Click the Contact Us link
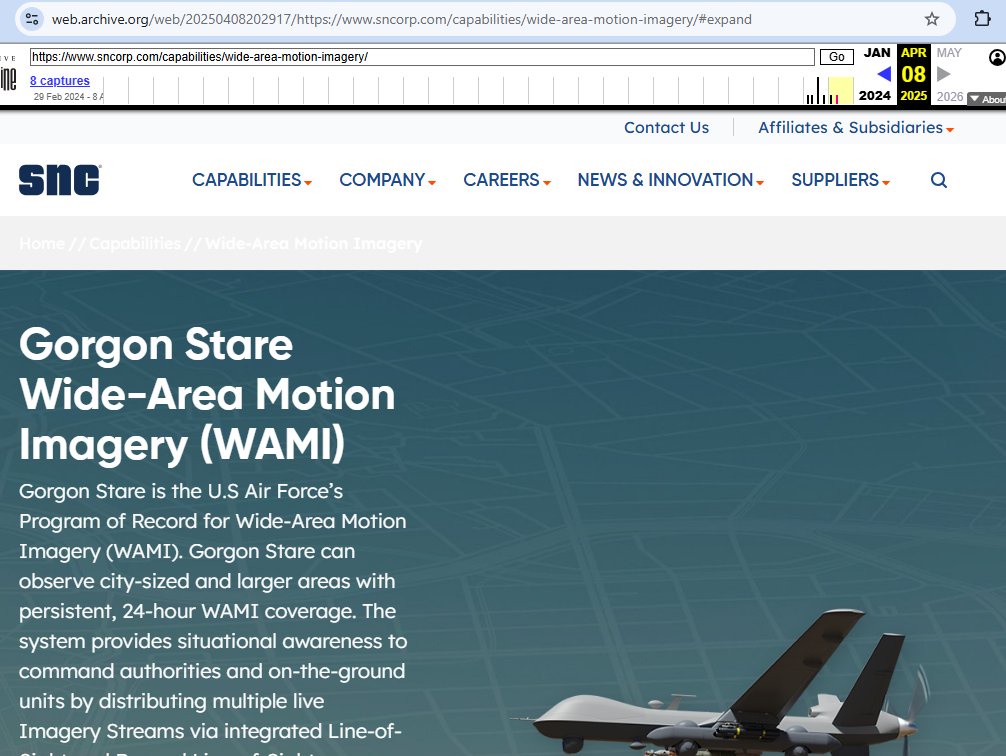Viewport: 1006px width, 756px height. [666, 127]
